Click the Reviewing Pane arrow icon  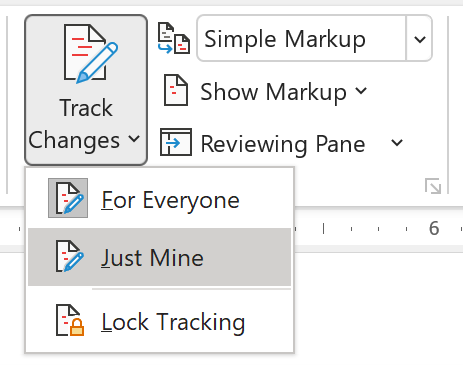click(176, 142)
